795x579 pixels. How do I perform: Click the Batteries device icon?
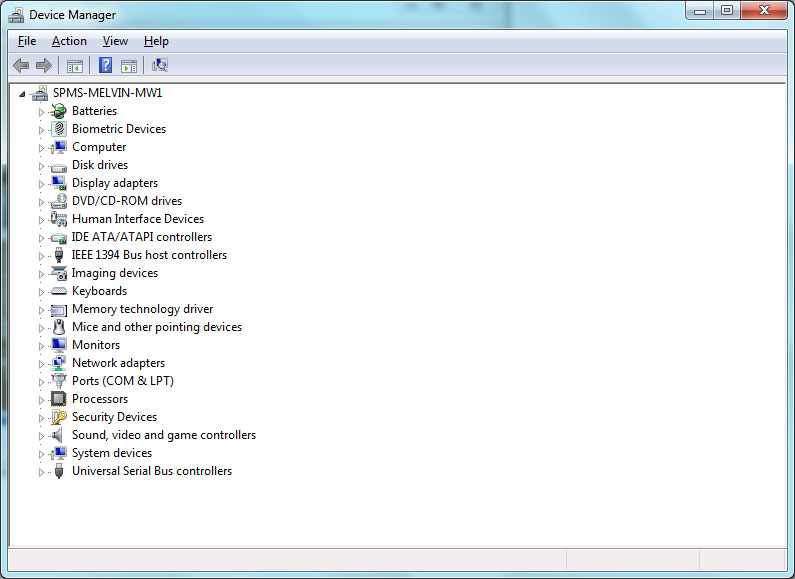tap(59, 111)
